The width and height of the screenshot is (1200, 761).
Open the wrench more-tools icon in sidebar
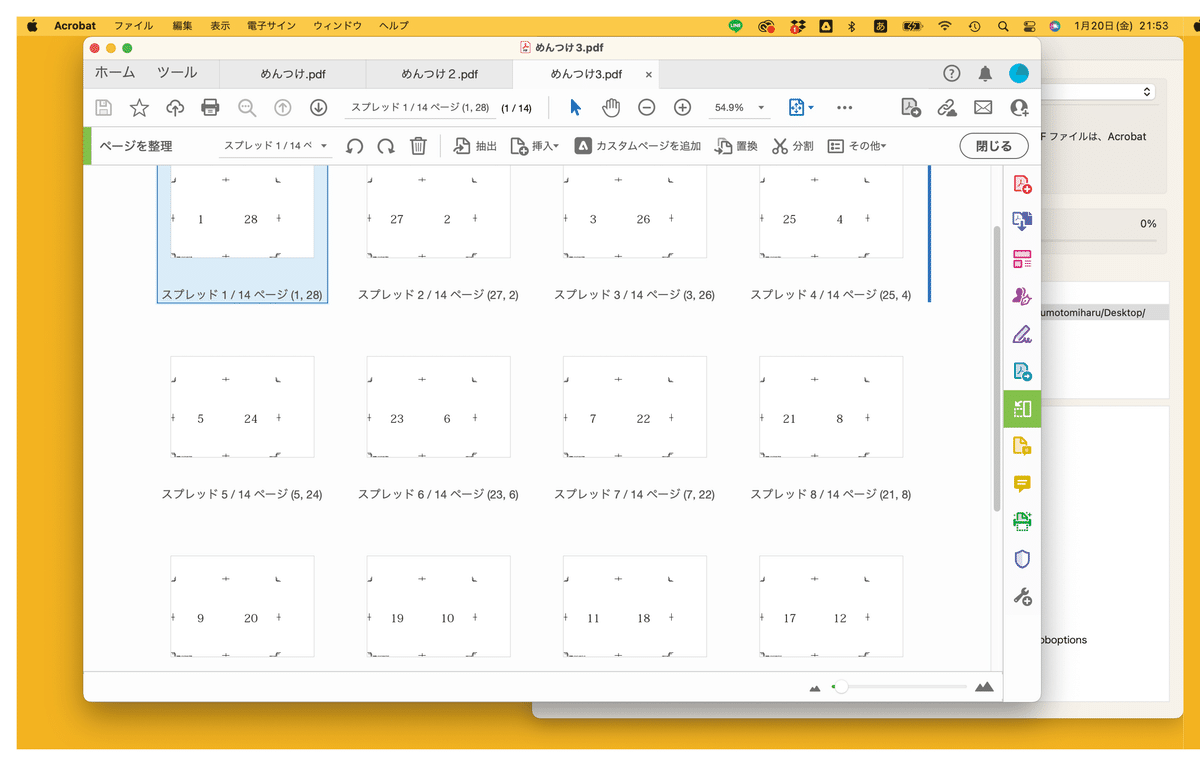pos(1022,597)
